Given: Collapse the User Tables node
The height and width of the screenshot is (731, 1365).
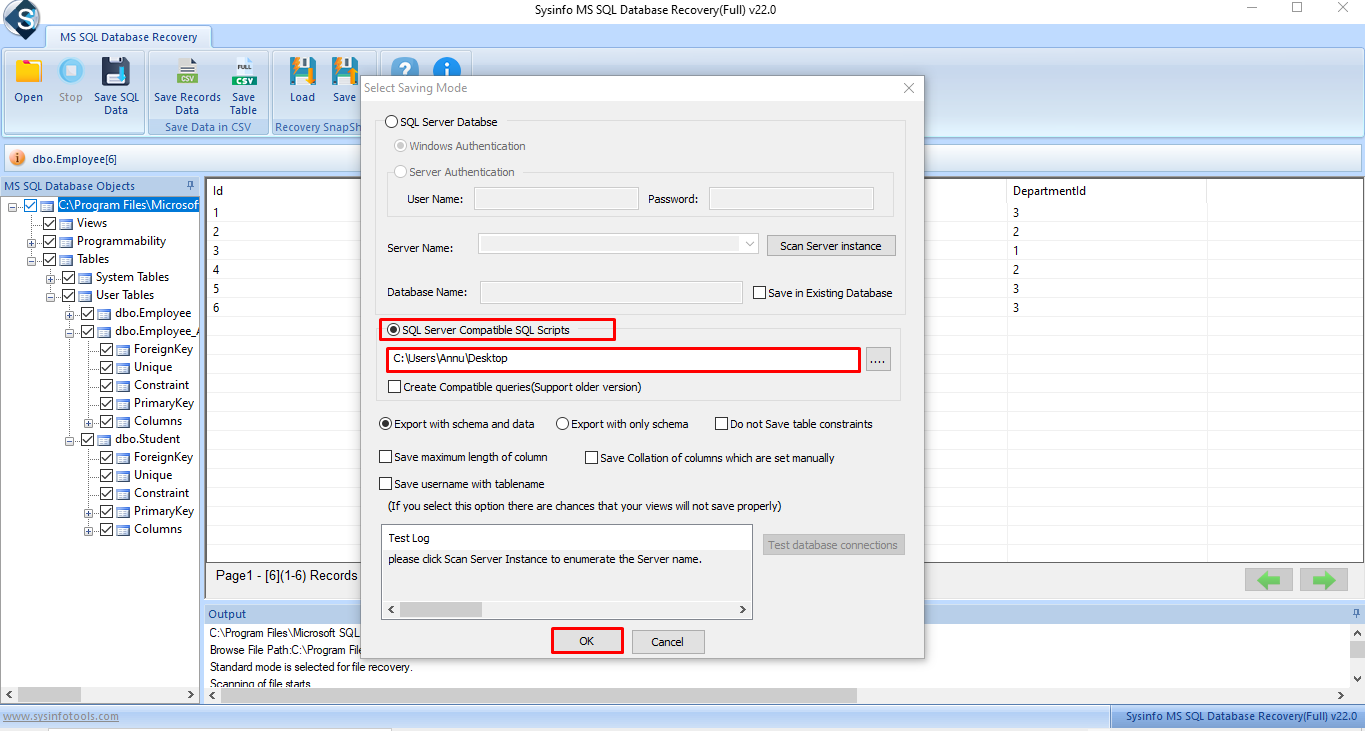Looking at the screenshot, I should [51, 296].
